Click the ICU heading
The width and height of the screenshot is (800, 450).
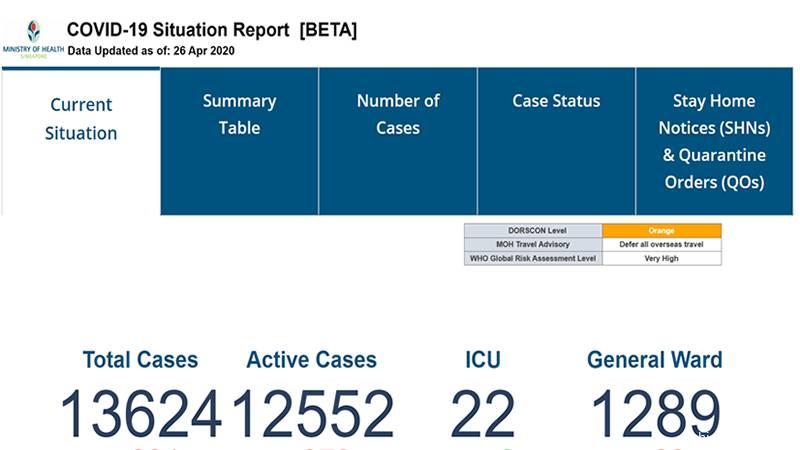point(483,360)
